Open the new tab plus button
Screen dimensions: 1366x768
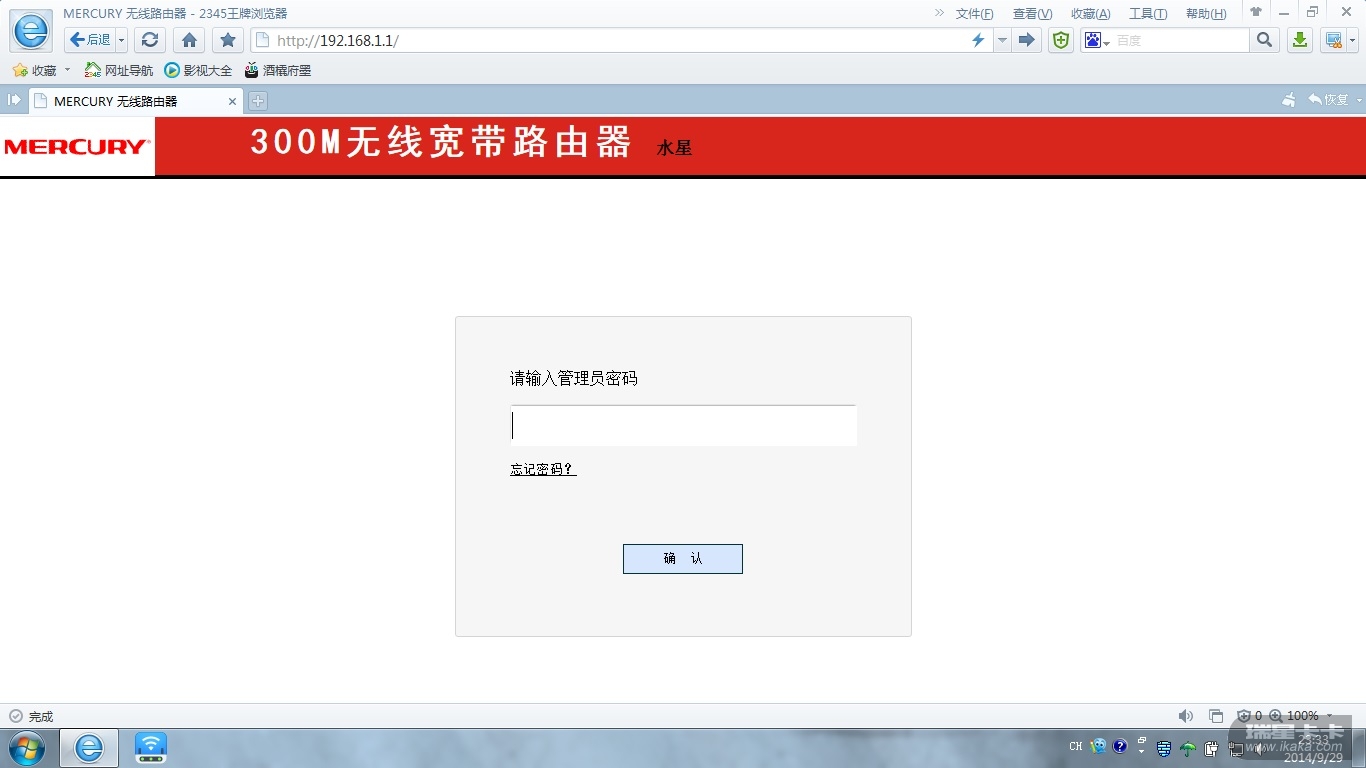point(258,101)
